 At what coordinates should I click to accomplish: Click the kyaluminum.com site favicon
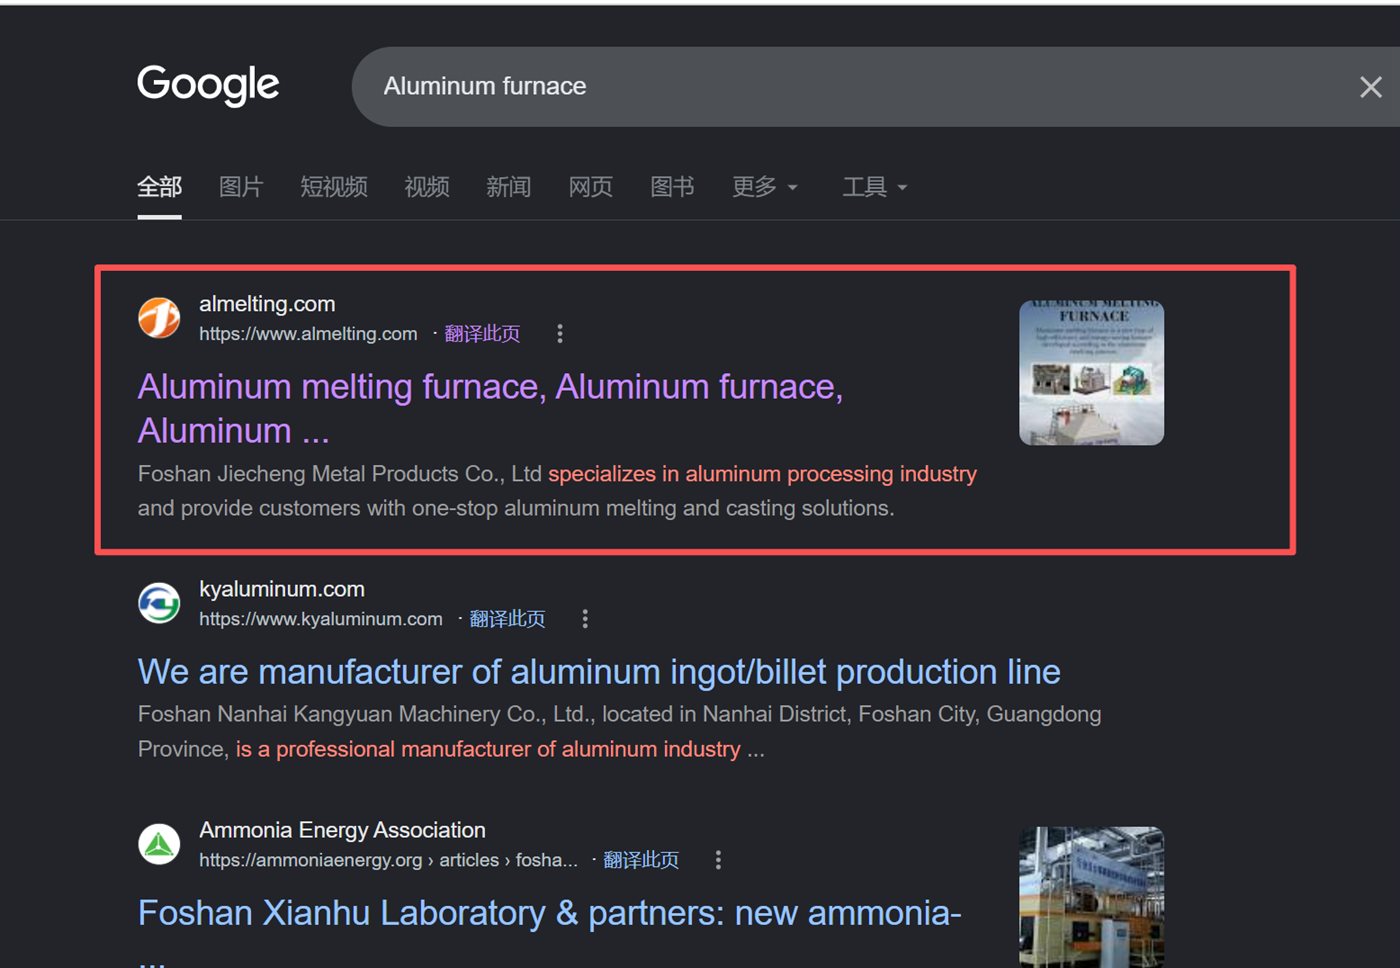coord(159,603)
